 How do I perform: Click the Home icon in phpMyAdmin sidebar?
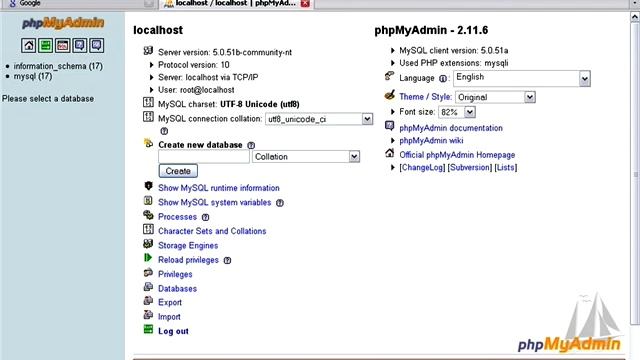point(29,45)
